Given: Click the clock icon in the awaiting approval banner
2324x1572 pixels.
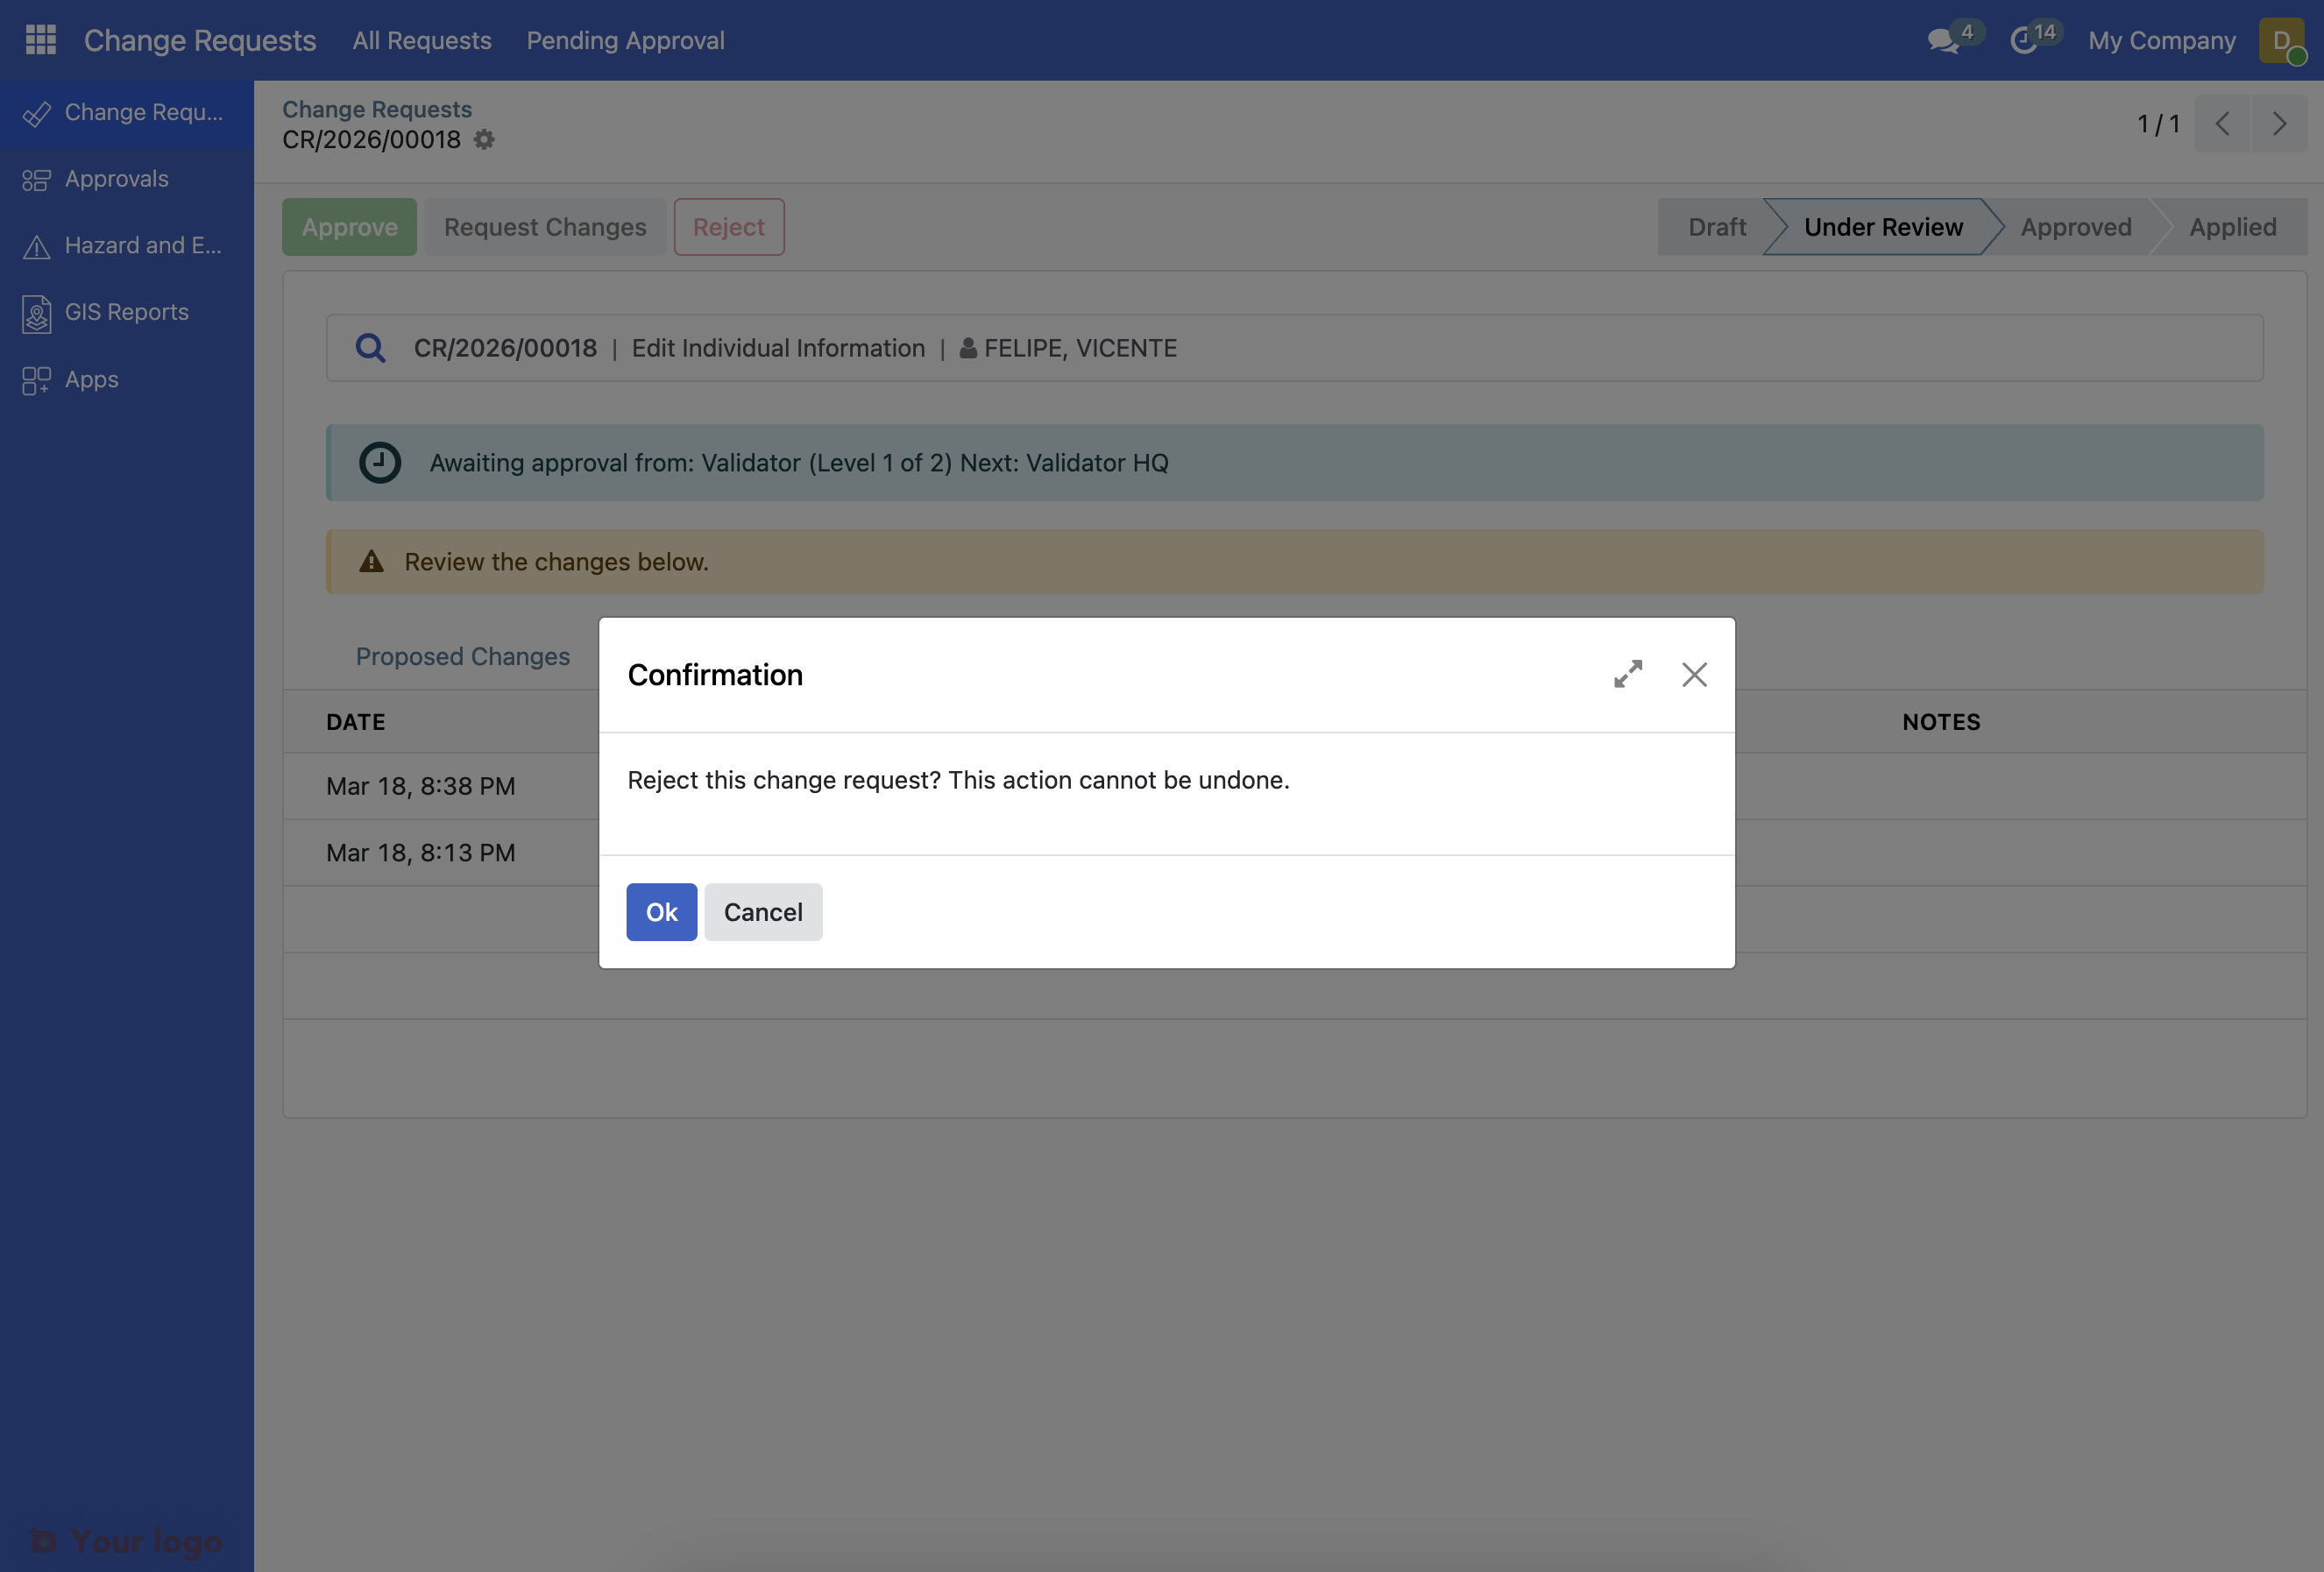Looking at the screenshot, I should pos(380,463).
